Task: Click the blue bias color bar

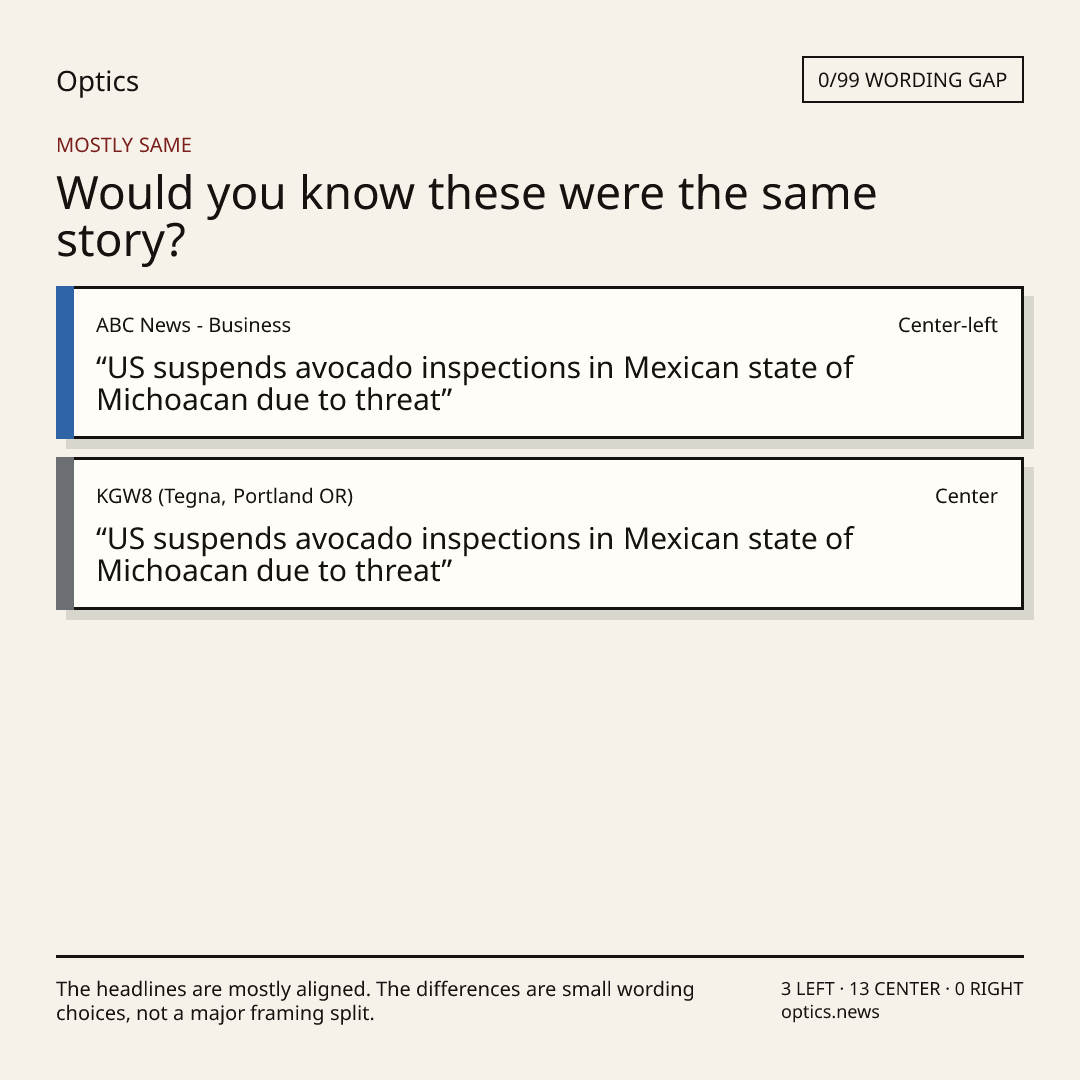Action: coord(65,362)
